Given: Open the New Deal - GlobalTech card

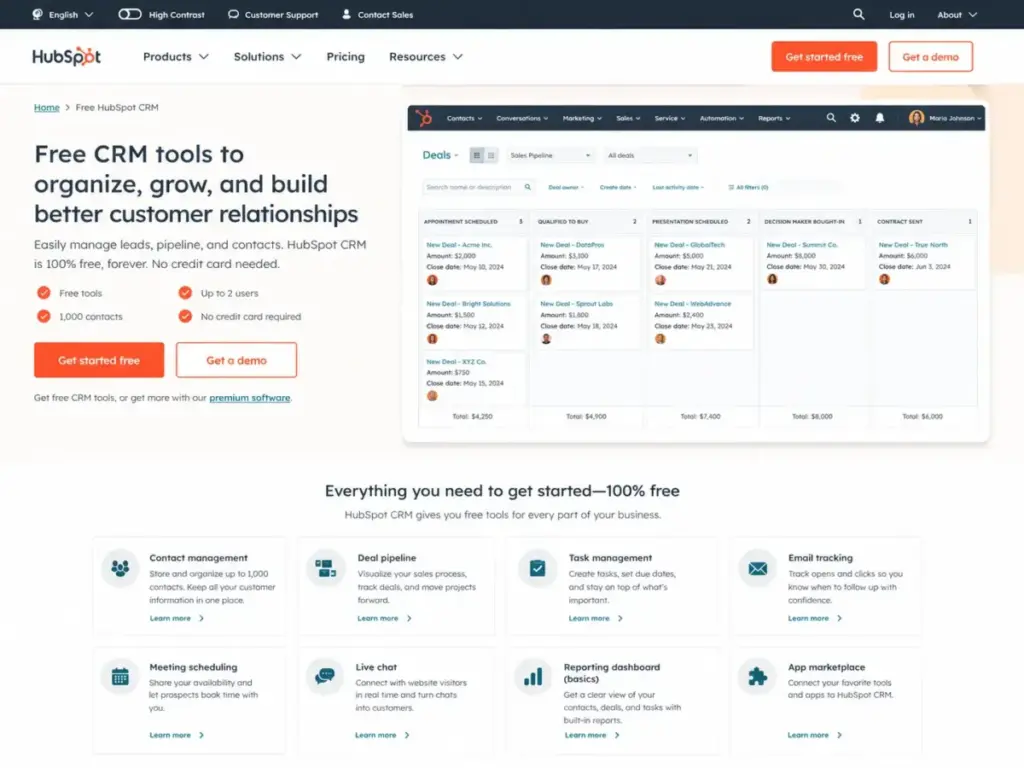Looking at the screenshot, I should (700, 264).
